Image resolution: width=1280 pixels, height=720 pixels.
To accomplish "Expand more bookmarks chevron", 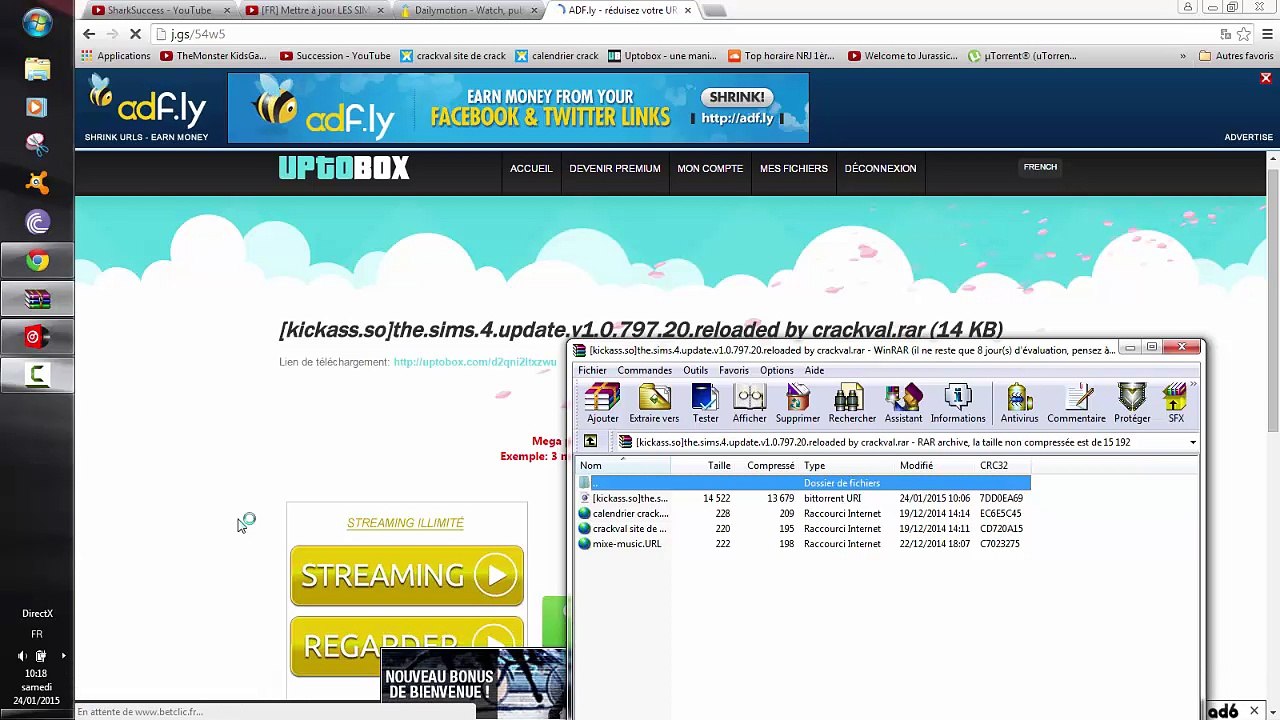I will pyautogui.click(x=1183, y=56).
